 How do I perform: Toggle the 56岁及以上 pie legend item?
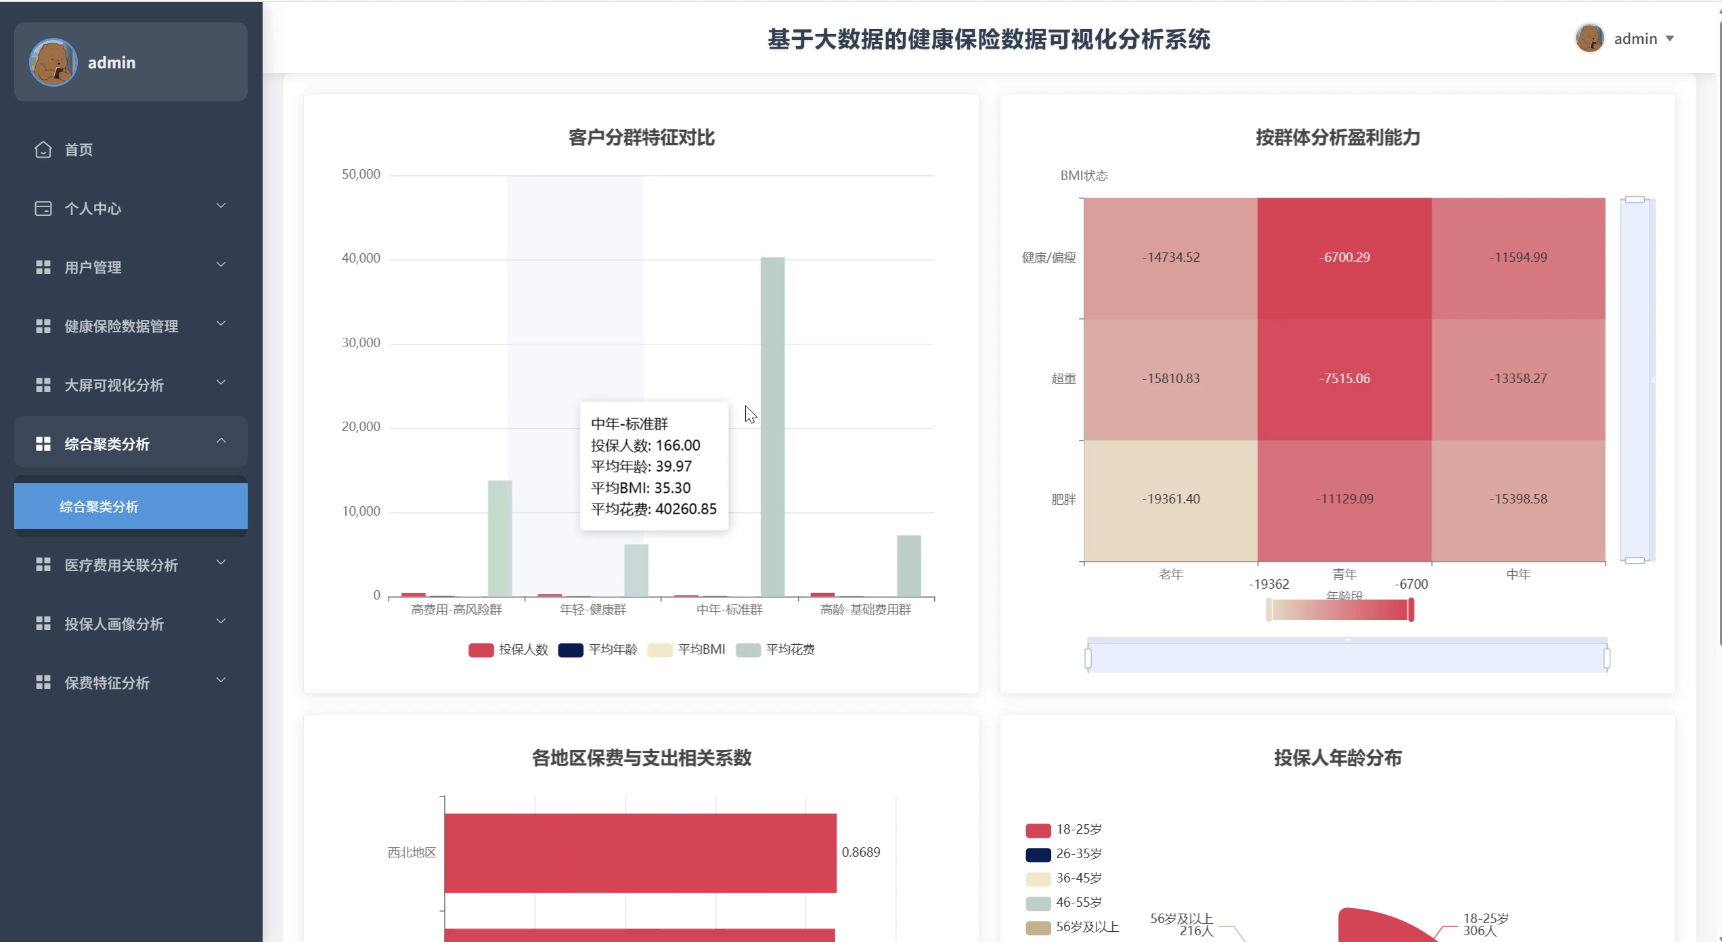click(x=1072, y=927)
